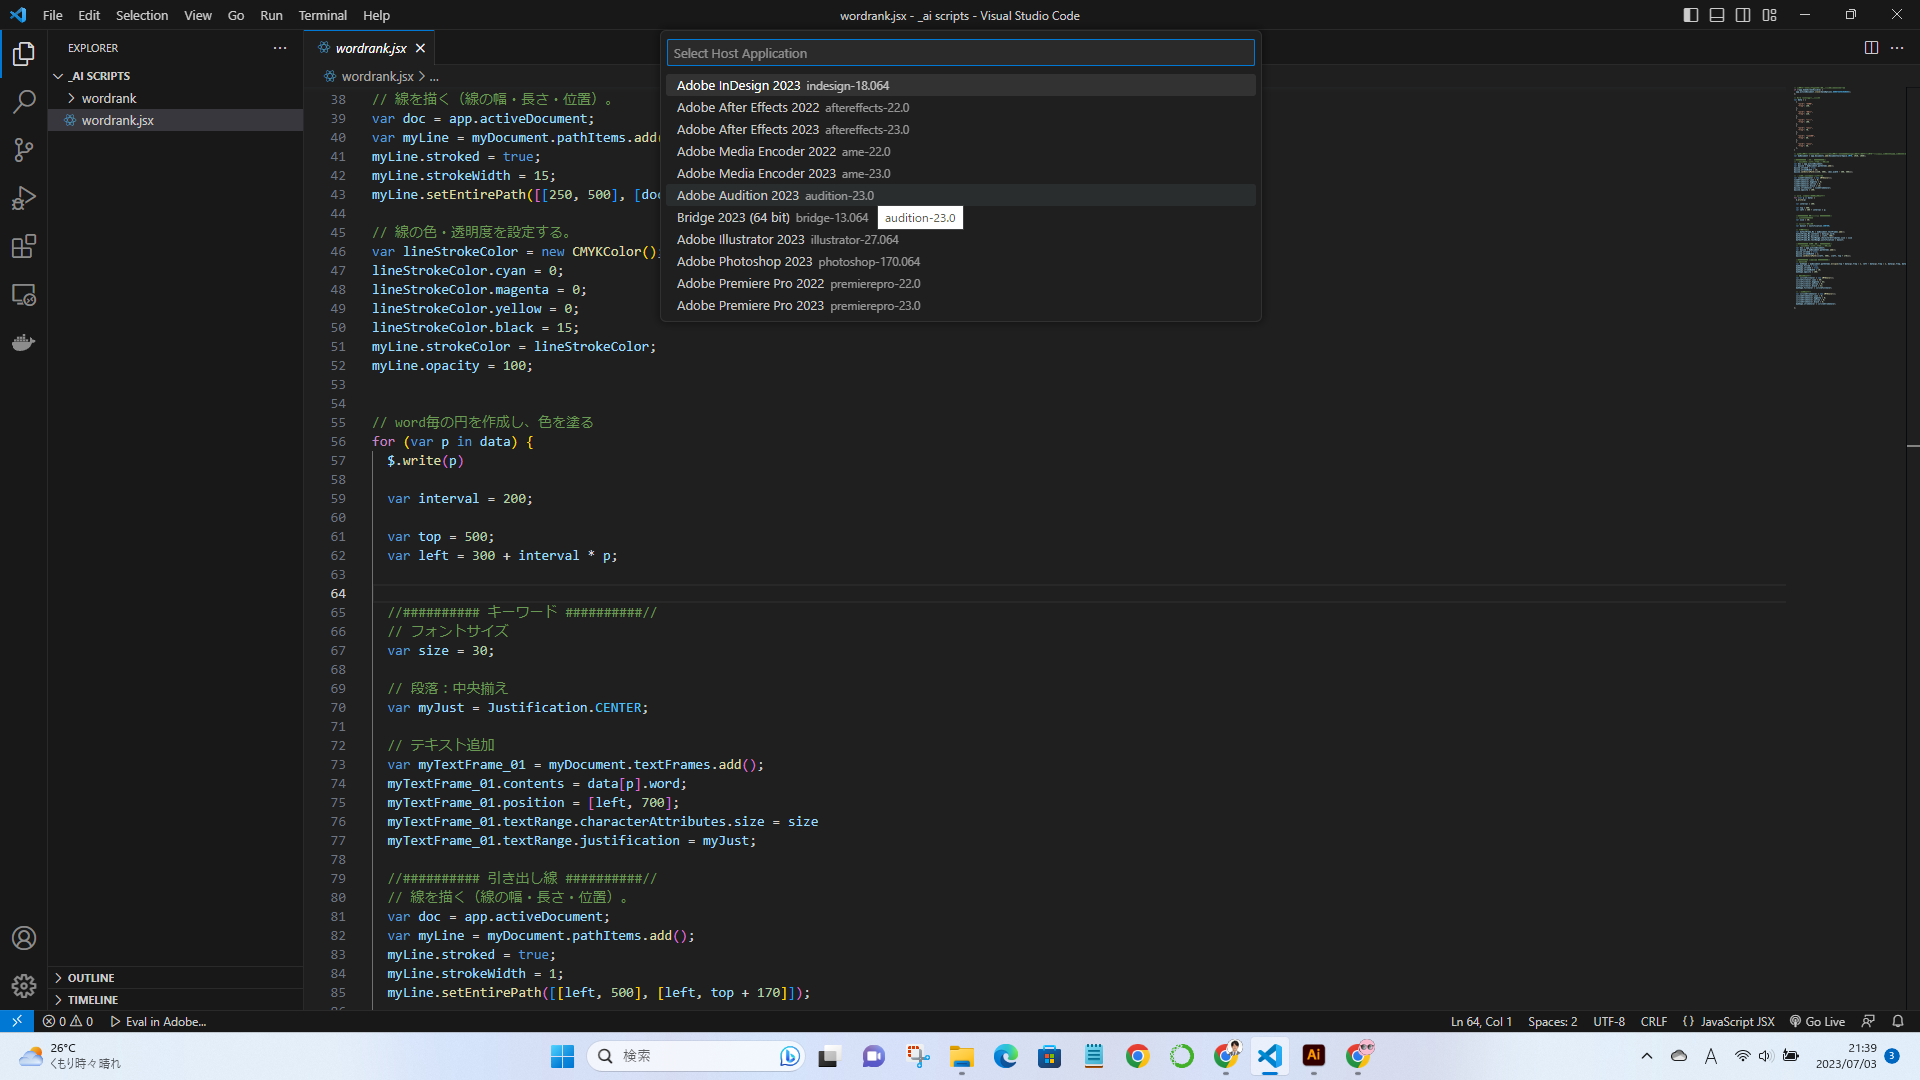The image size is (1920, 1080).
Task: Open Run and Debug view
Action: [24, 198]
